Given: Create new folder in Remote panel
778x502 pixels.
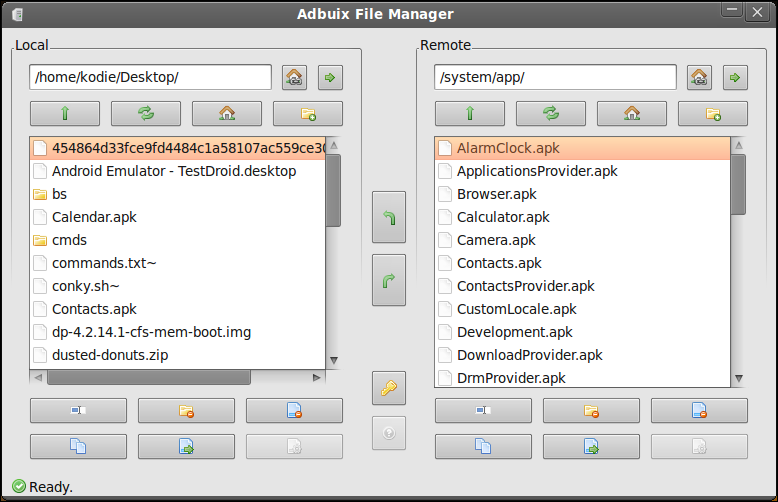Looking at the screenshot, I should (713, 114).
